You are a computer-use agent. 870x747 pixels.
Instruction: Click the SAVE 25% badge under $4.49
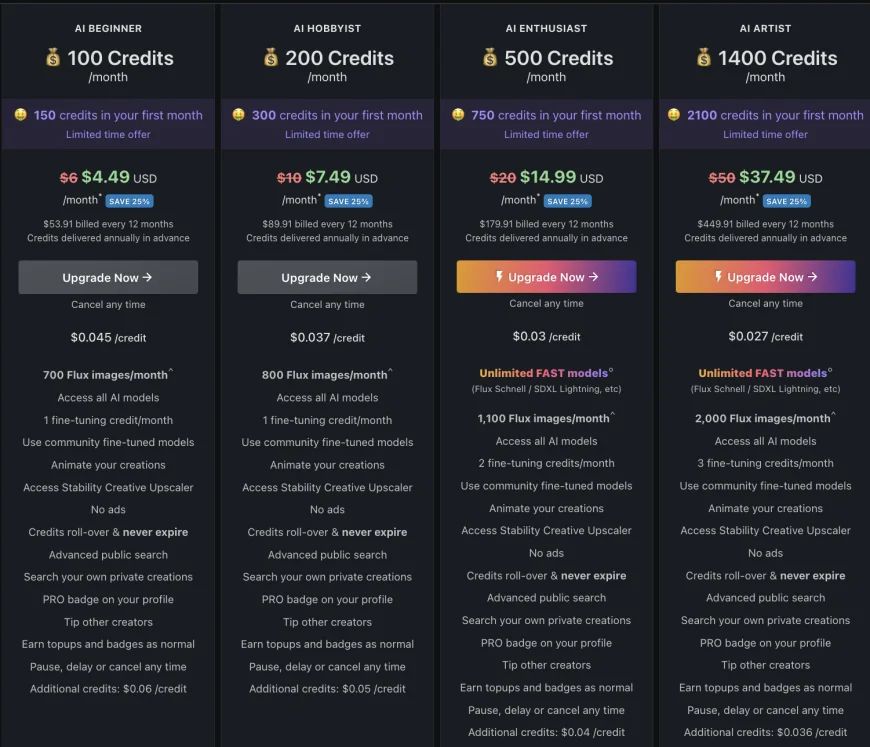pyautogui.click(x=130, y=201)
